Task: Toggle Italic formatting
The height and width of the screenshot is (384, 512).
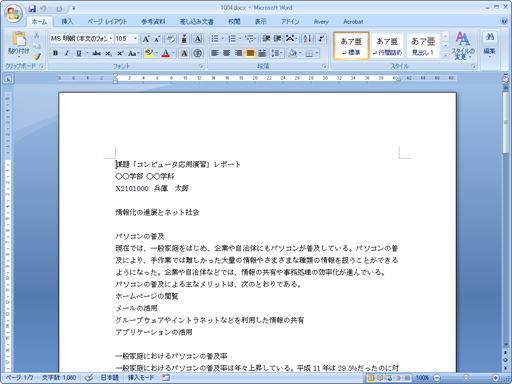Action: [x=67, y=53]
